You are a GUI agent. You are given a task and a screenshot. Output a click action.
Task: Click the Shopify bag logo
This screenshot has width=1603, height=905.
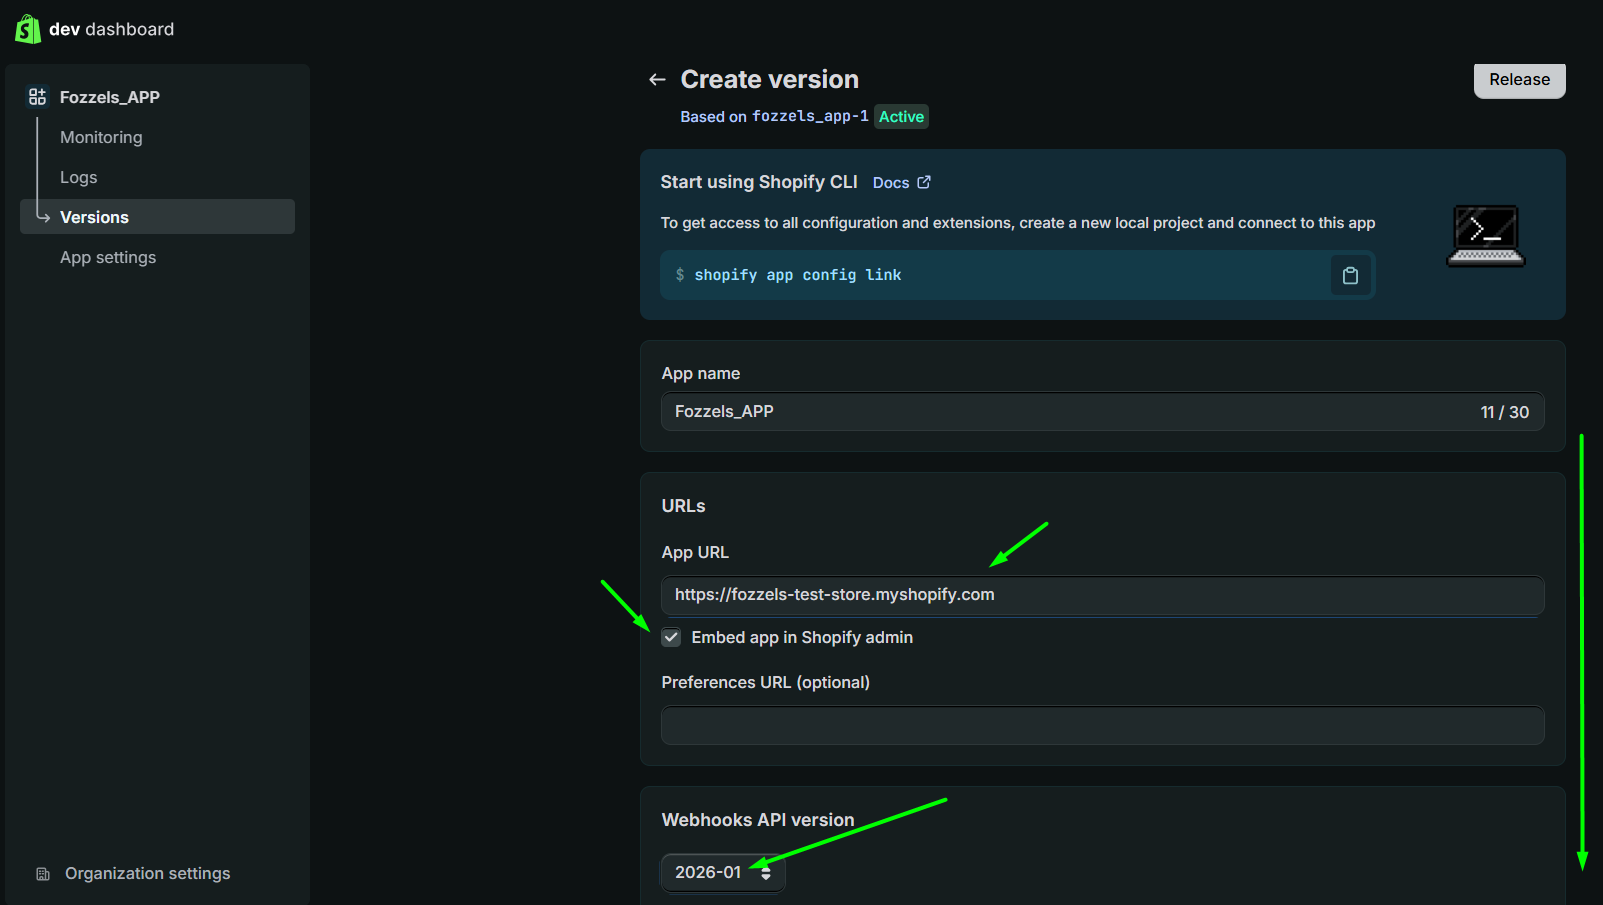(x=28, y=29)
